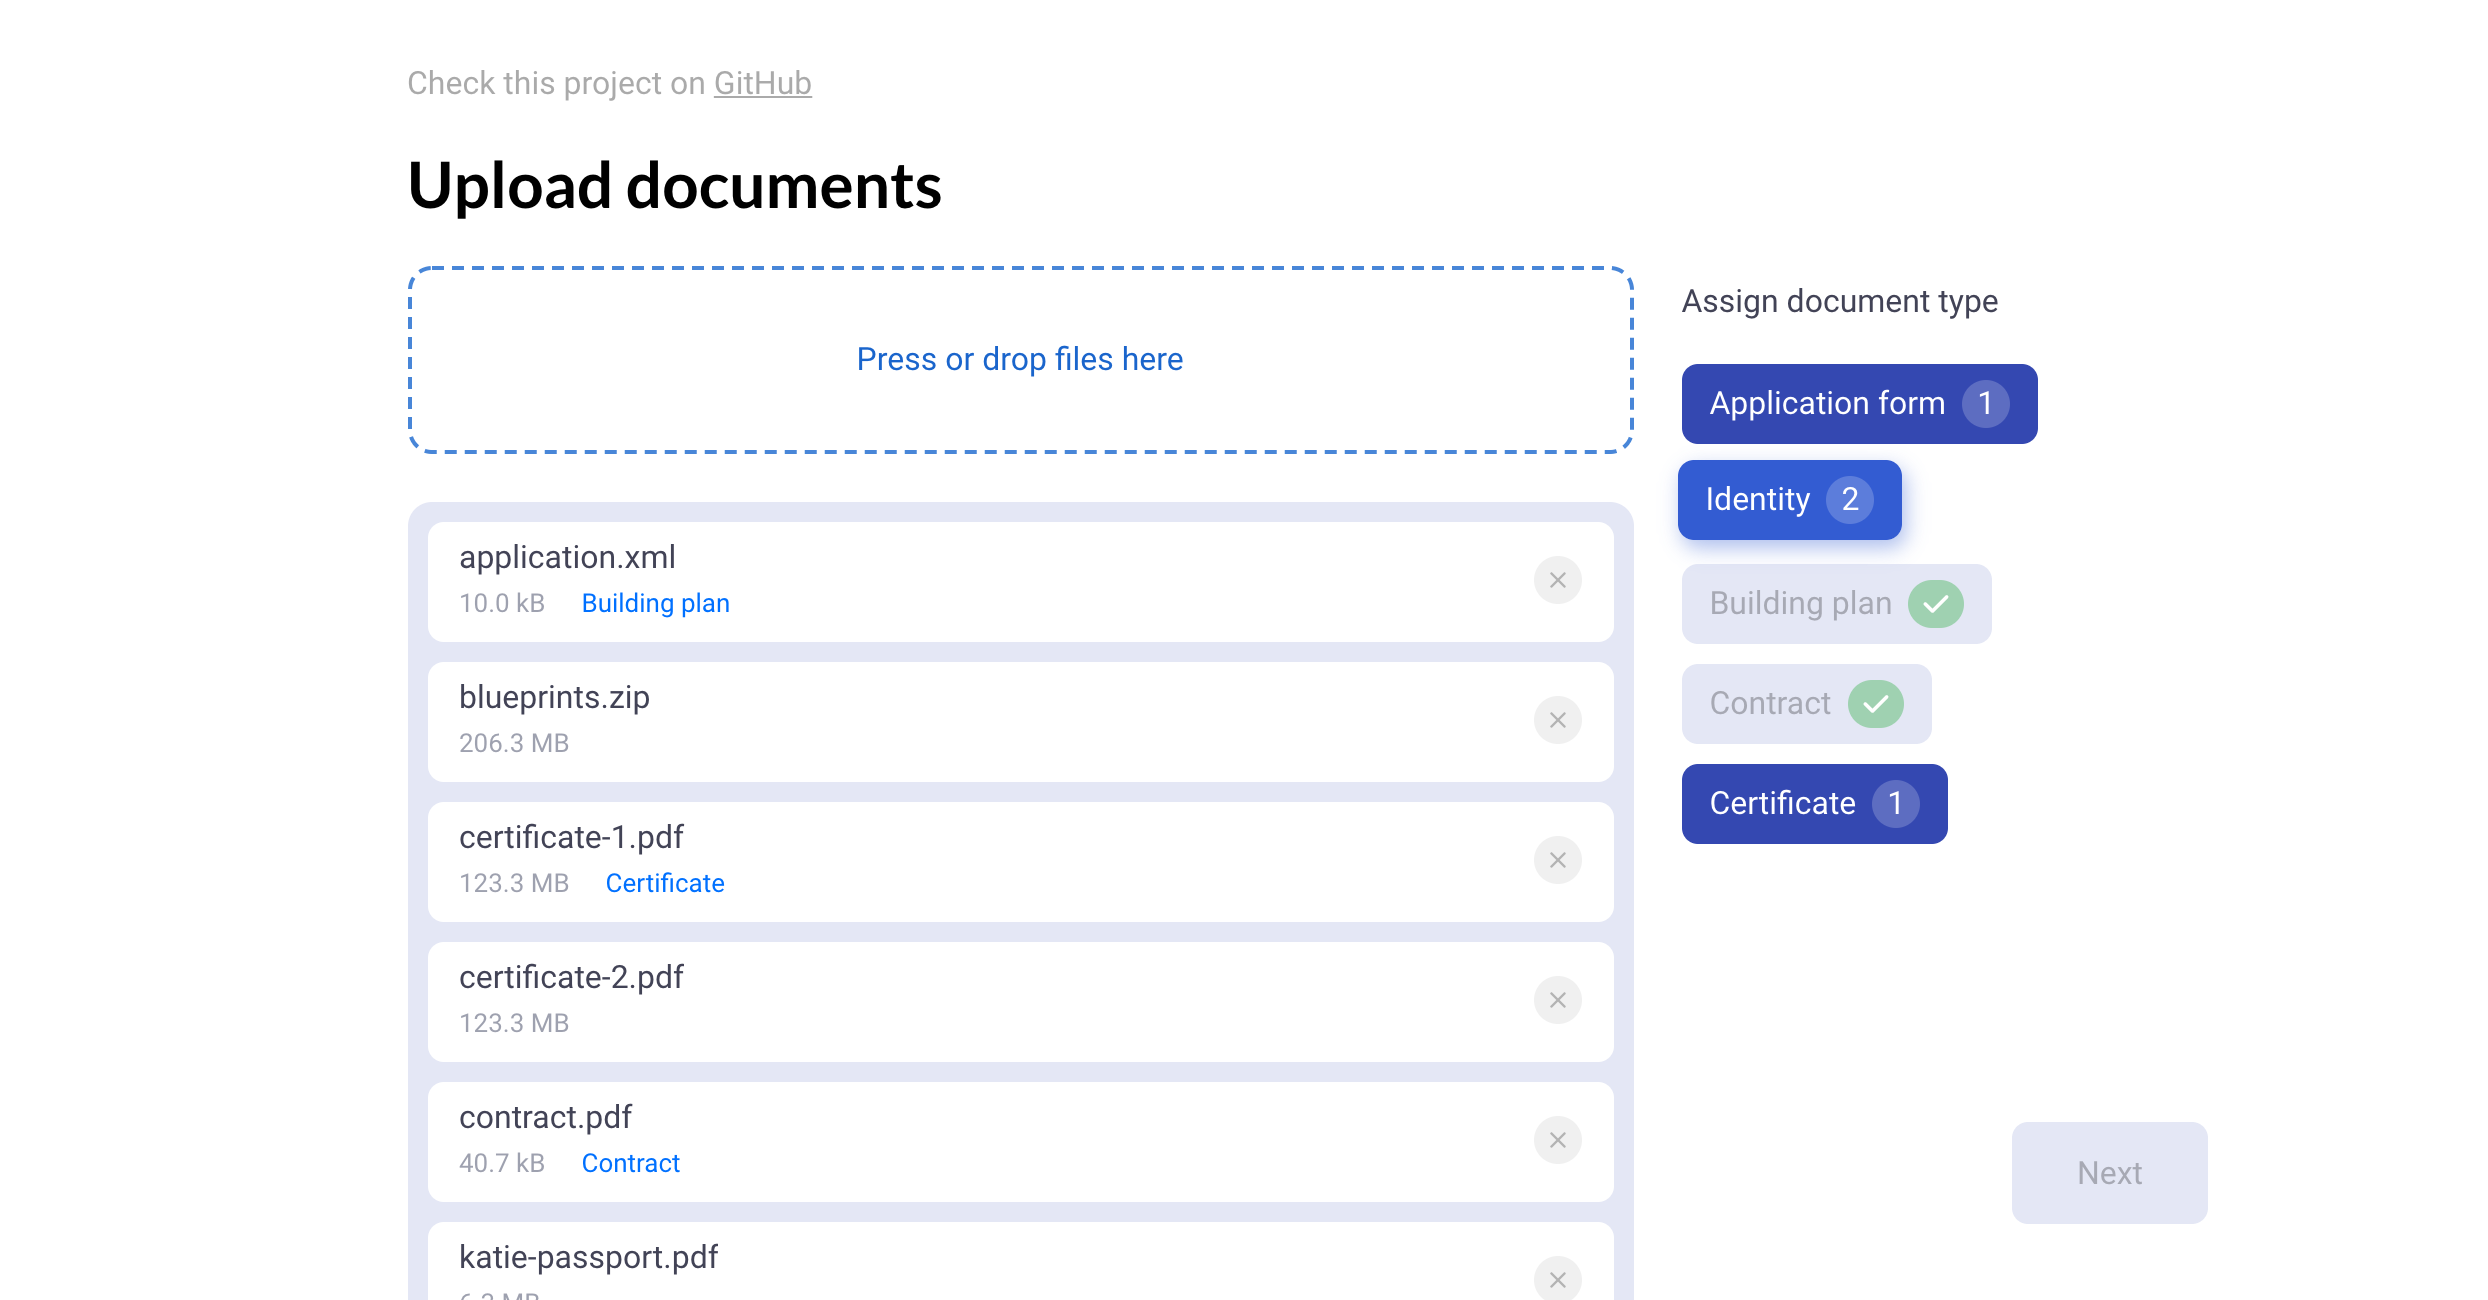Select the Identity document type button
This screenshot has height=1300, width=2488.
coord(1787,499)
